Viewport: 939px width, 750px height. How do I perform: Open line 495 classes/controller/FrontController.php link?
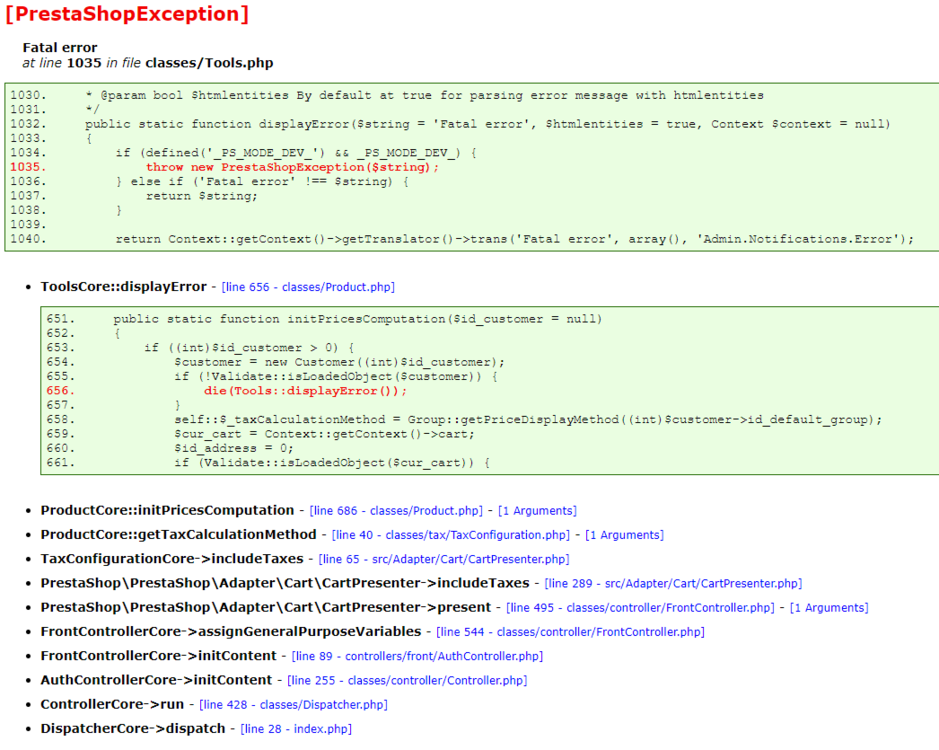(640, 607)
